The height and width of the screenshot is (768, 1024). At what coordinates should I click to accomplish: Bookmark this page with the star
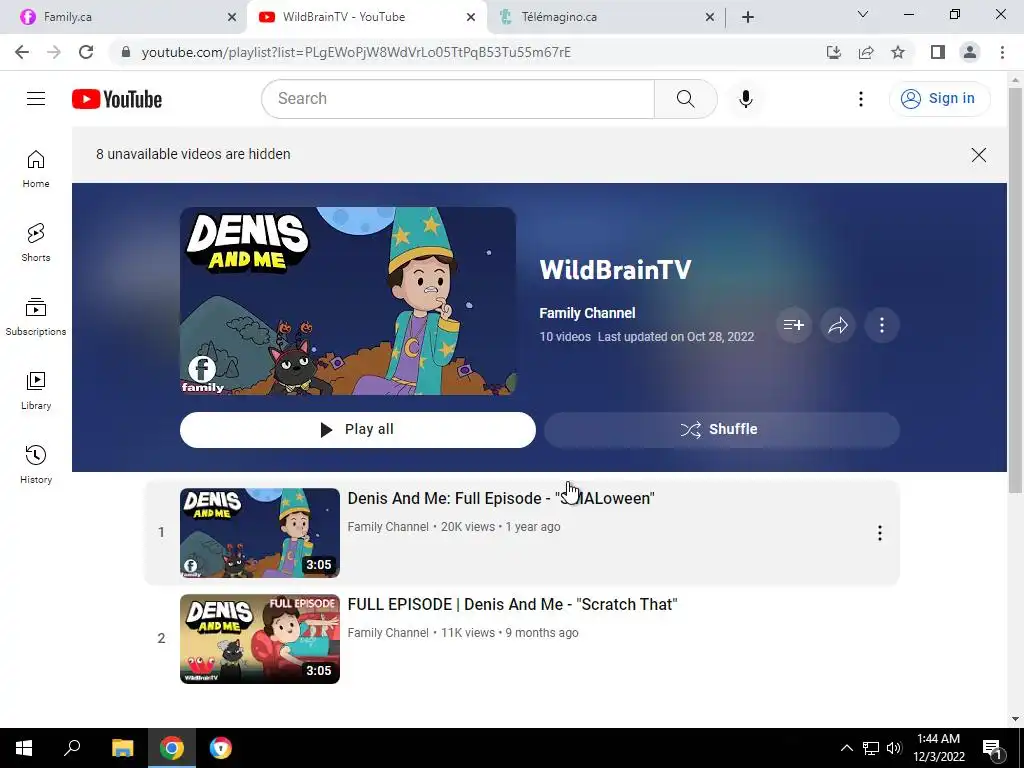pos(898,52)
